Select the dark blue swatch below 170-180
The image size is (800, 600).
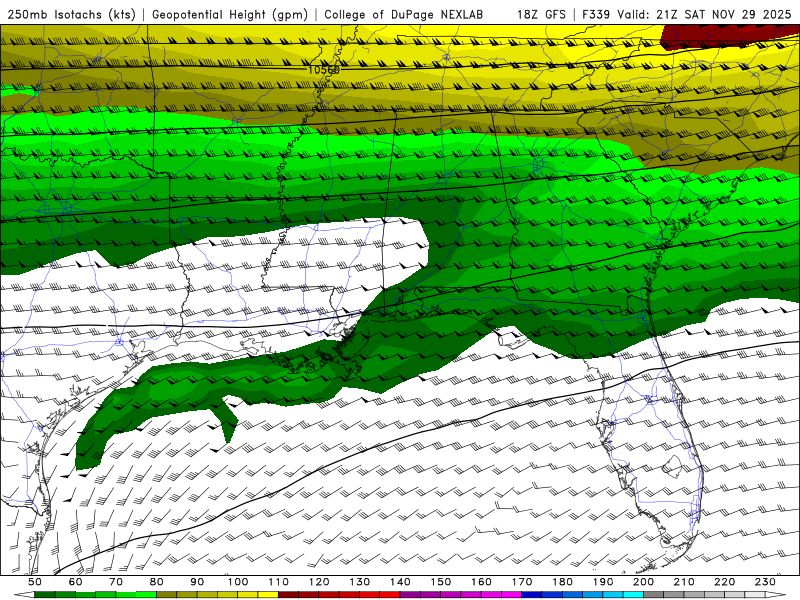tap(532, 595)
